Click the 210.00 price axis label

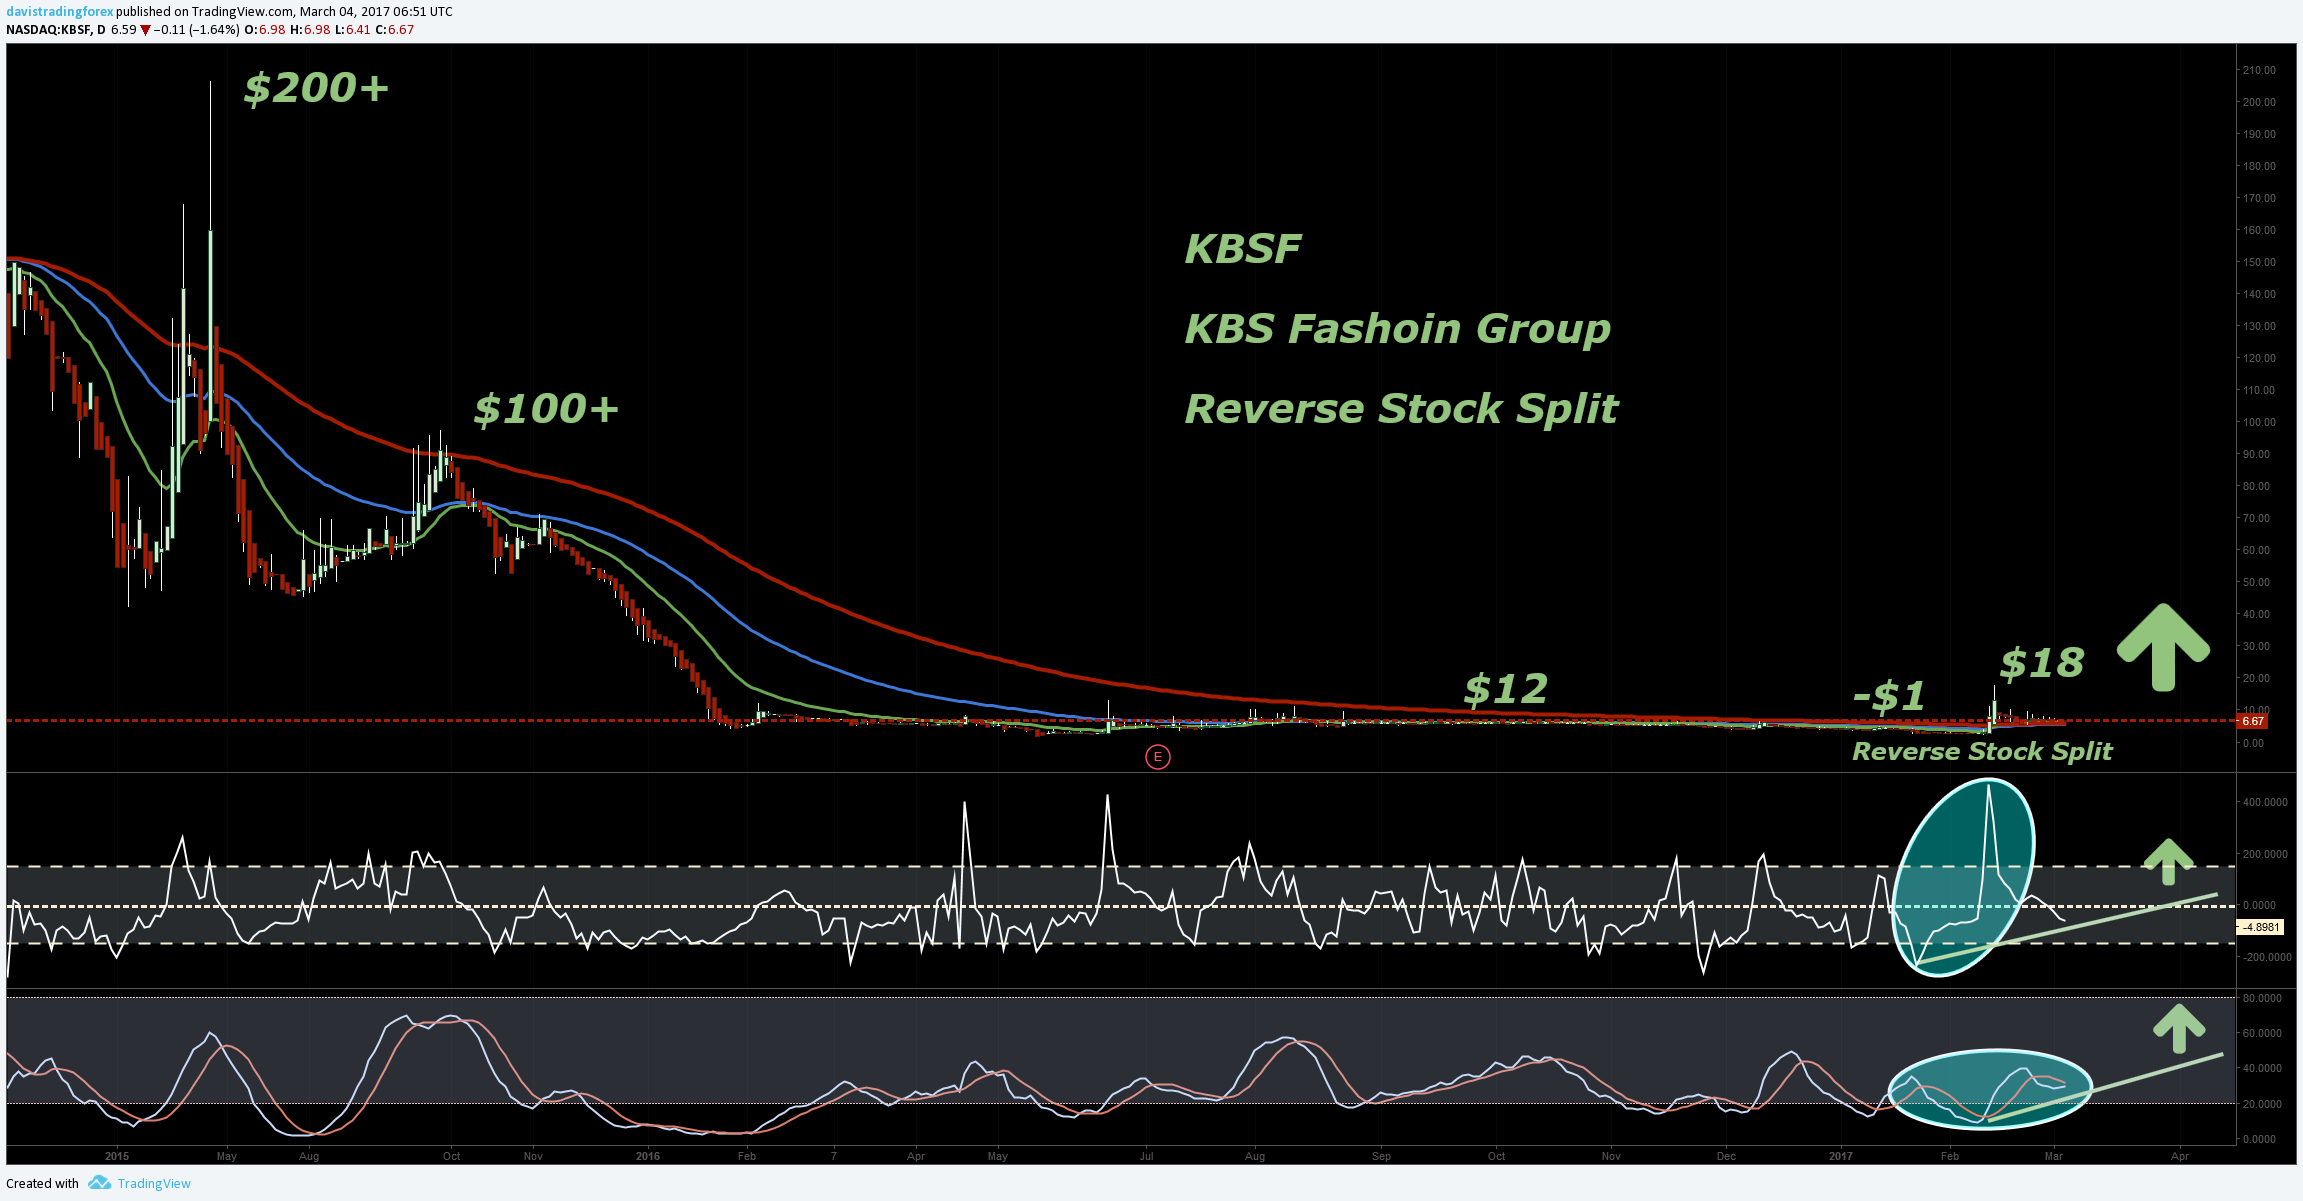[x=2259, y=70]
